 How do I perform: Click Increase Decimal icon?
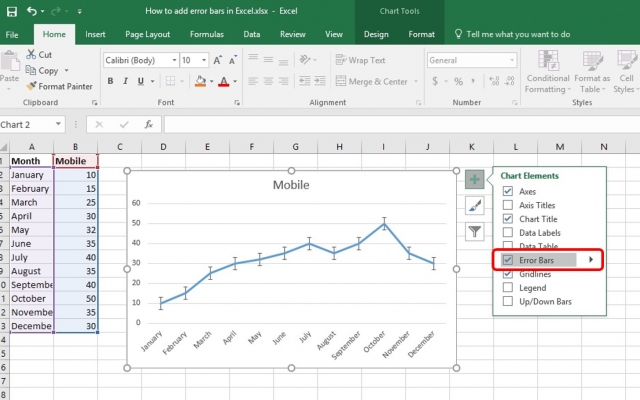[494, 81]
